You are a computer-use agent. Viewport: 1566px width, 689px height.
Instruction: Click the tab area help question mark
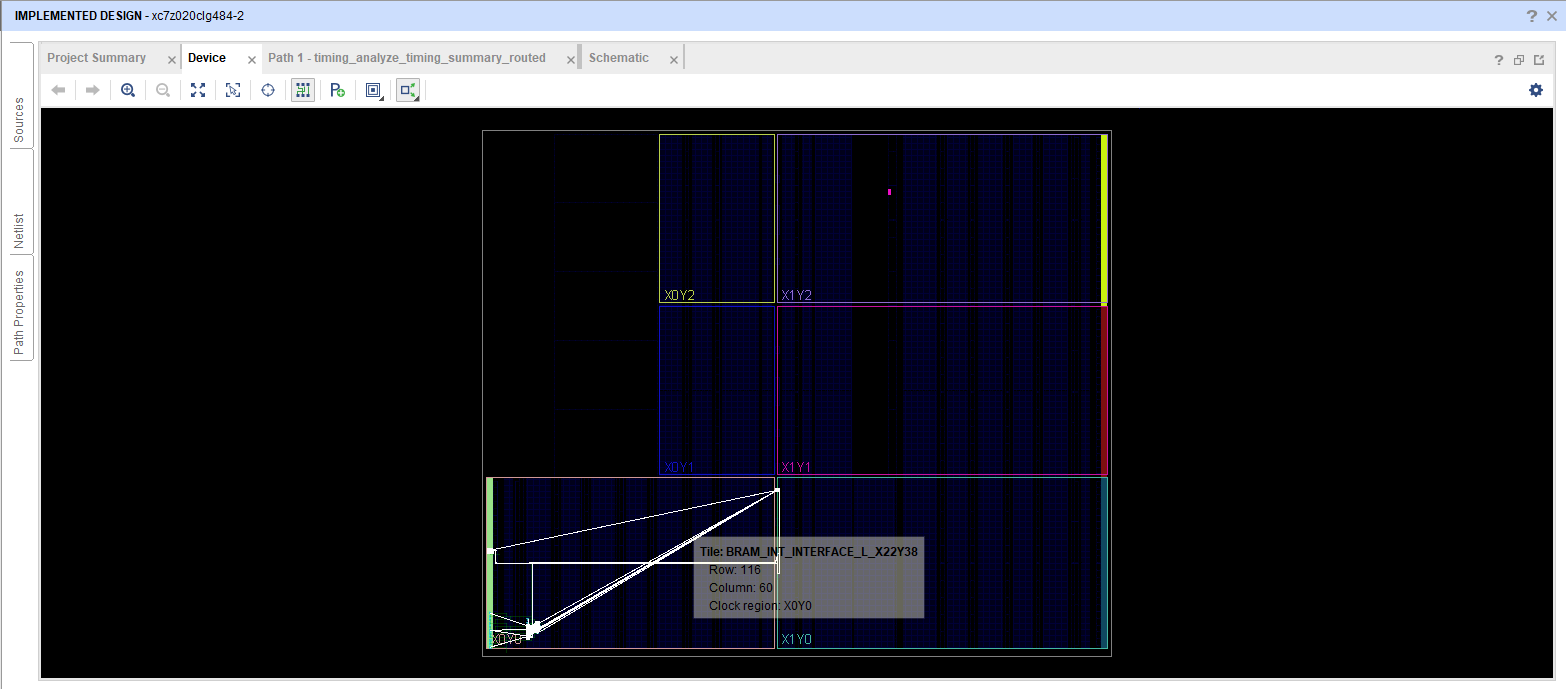1499,60
